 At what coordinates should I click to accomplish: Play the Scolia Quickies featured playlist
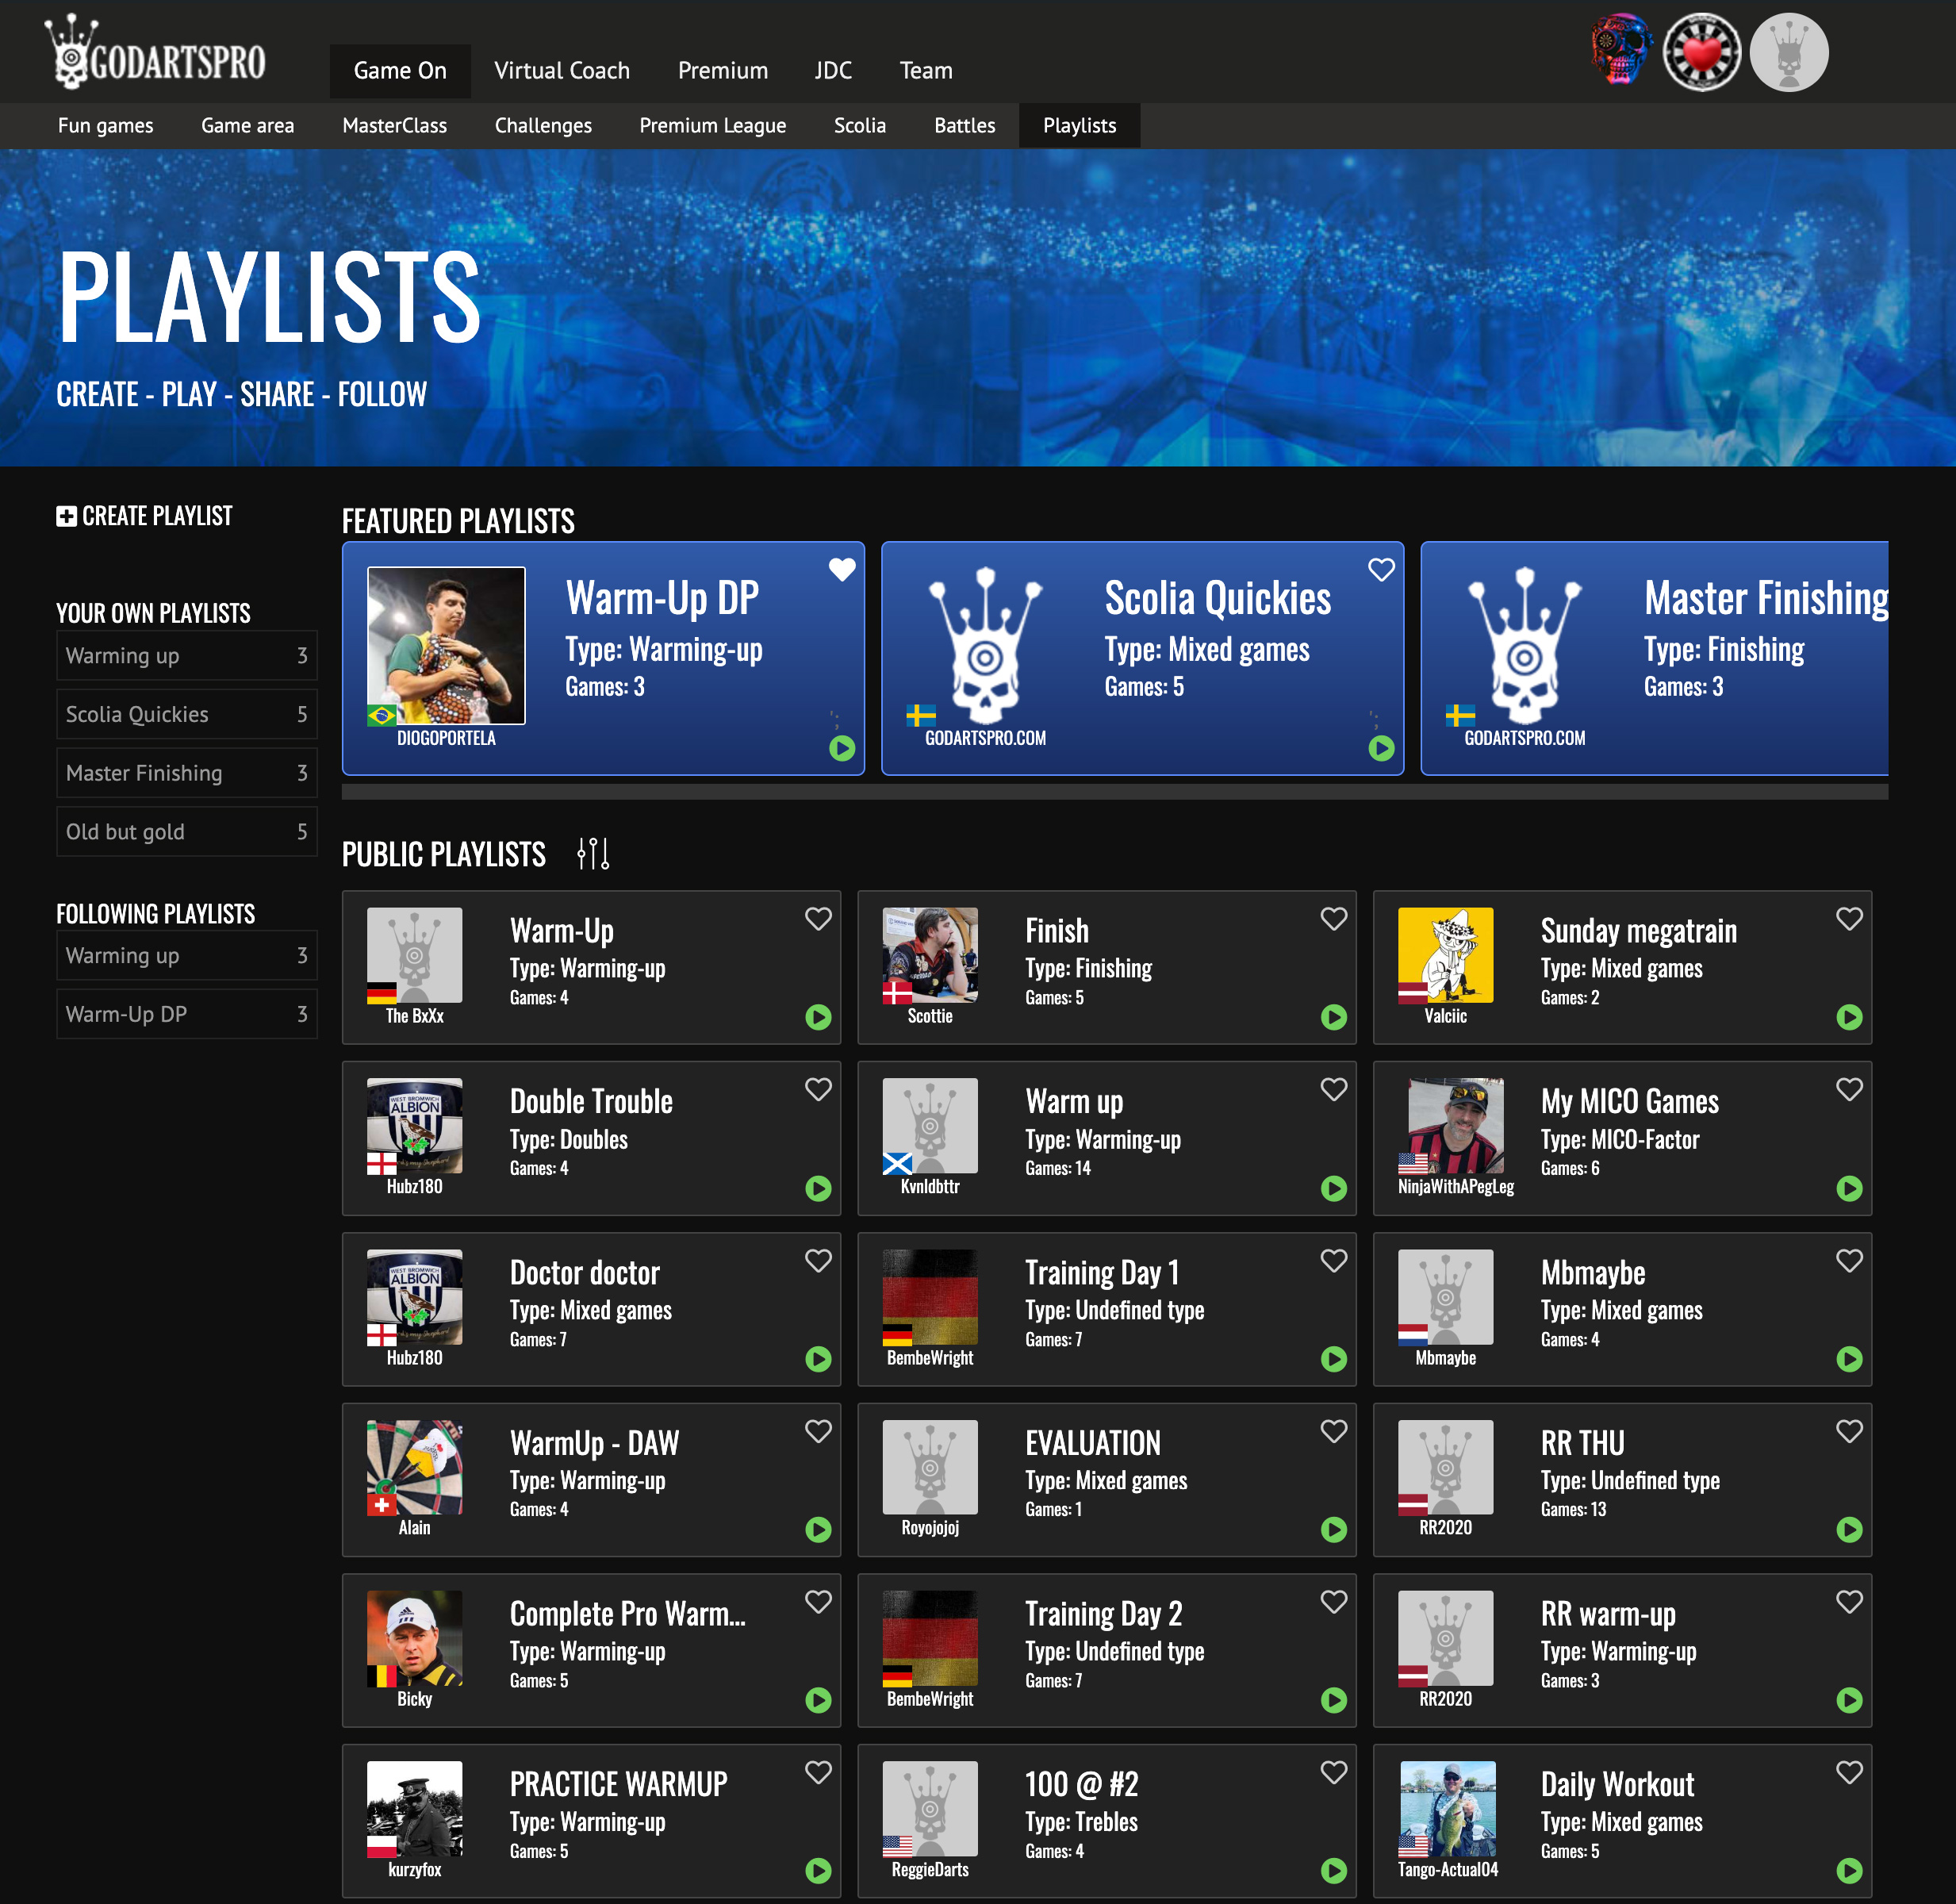(1381, 748)
